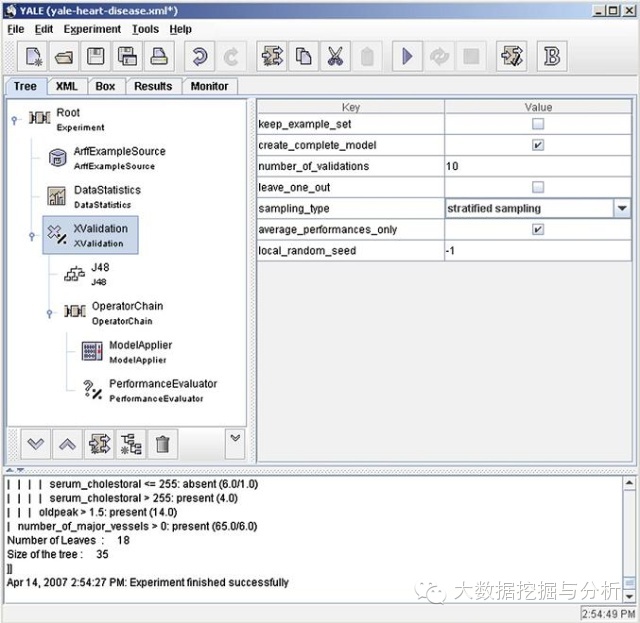This screenshot has width=640, height=623.
Task: Select the J48 learner operator
Action: [87, 274]
